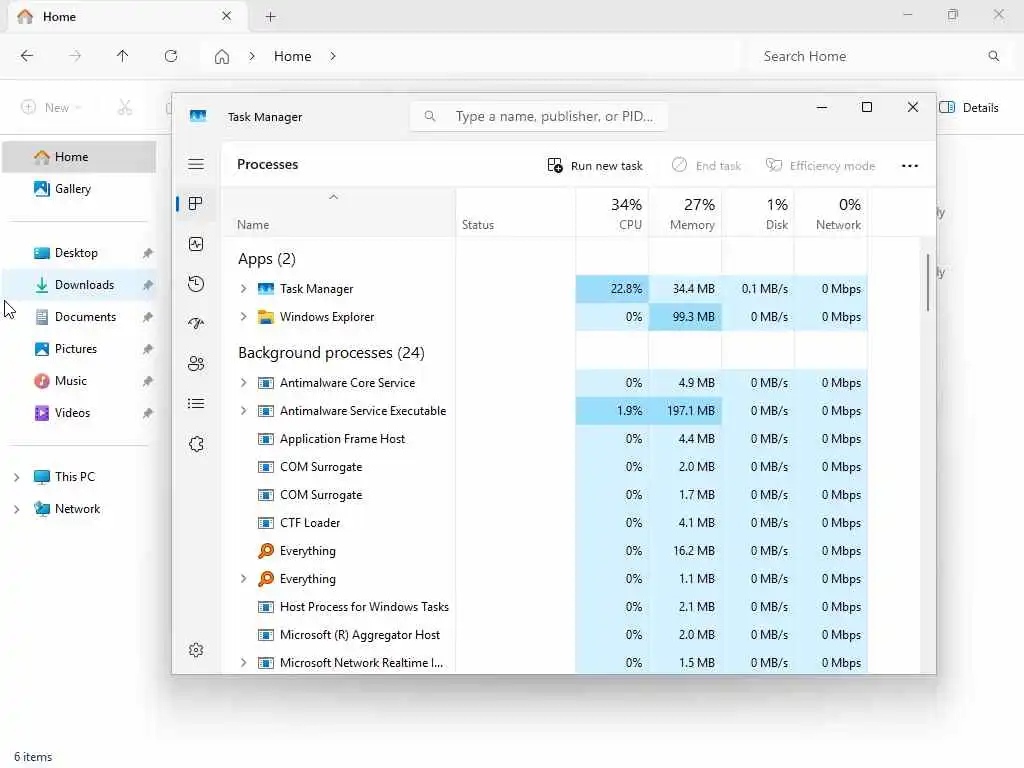
Task: Open Task Manager navigation hamburger menu
Action: point(196,164)
